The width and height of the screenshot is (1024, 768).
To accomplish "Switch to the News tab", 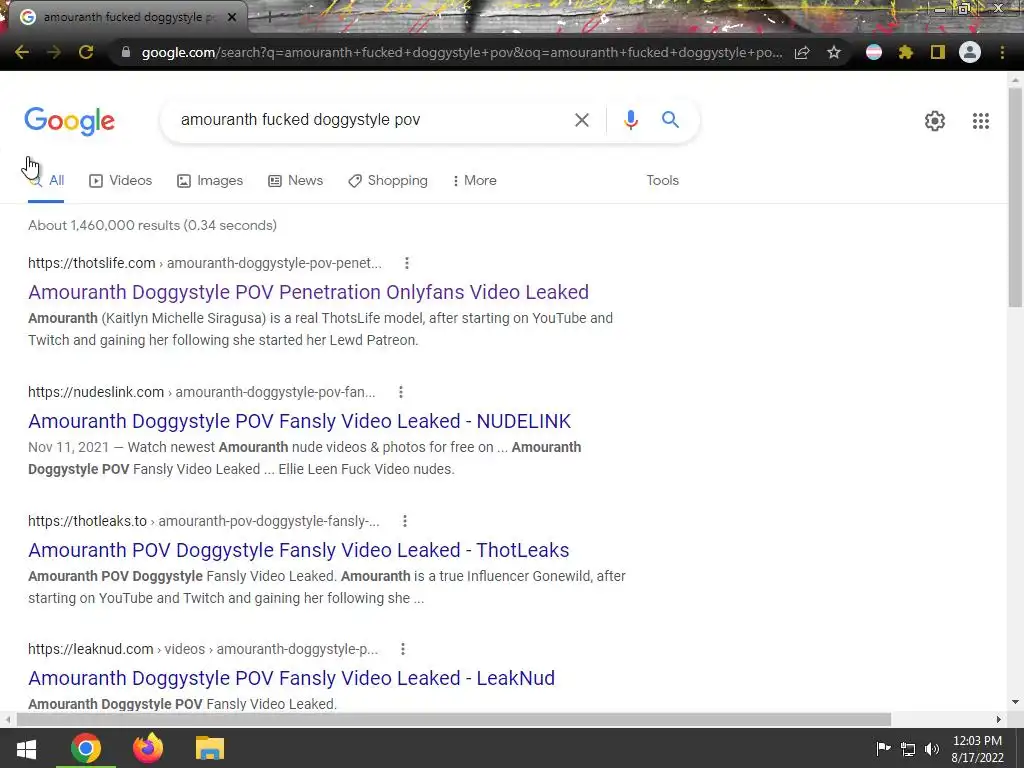I will point(296,181).
